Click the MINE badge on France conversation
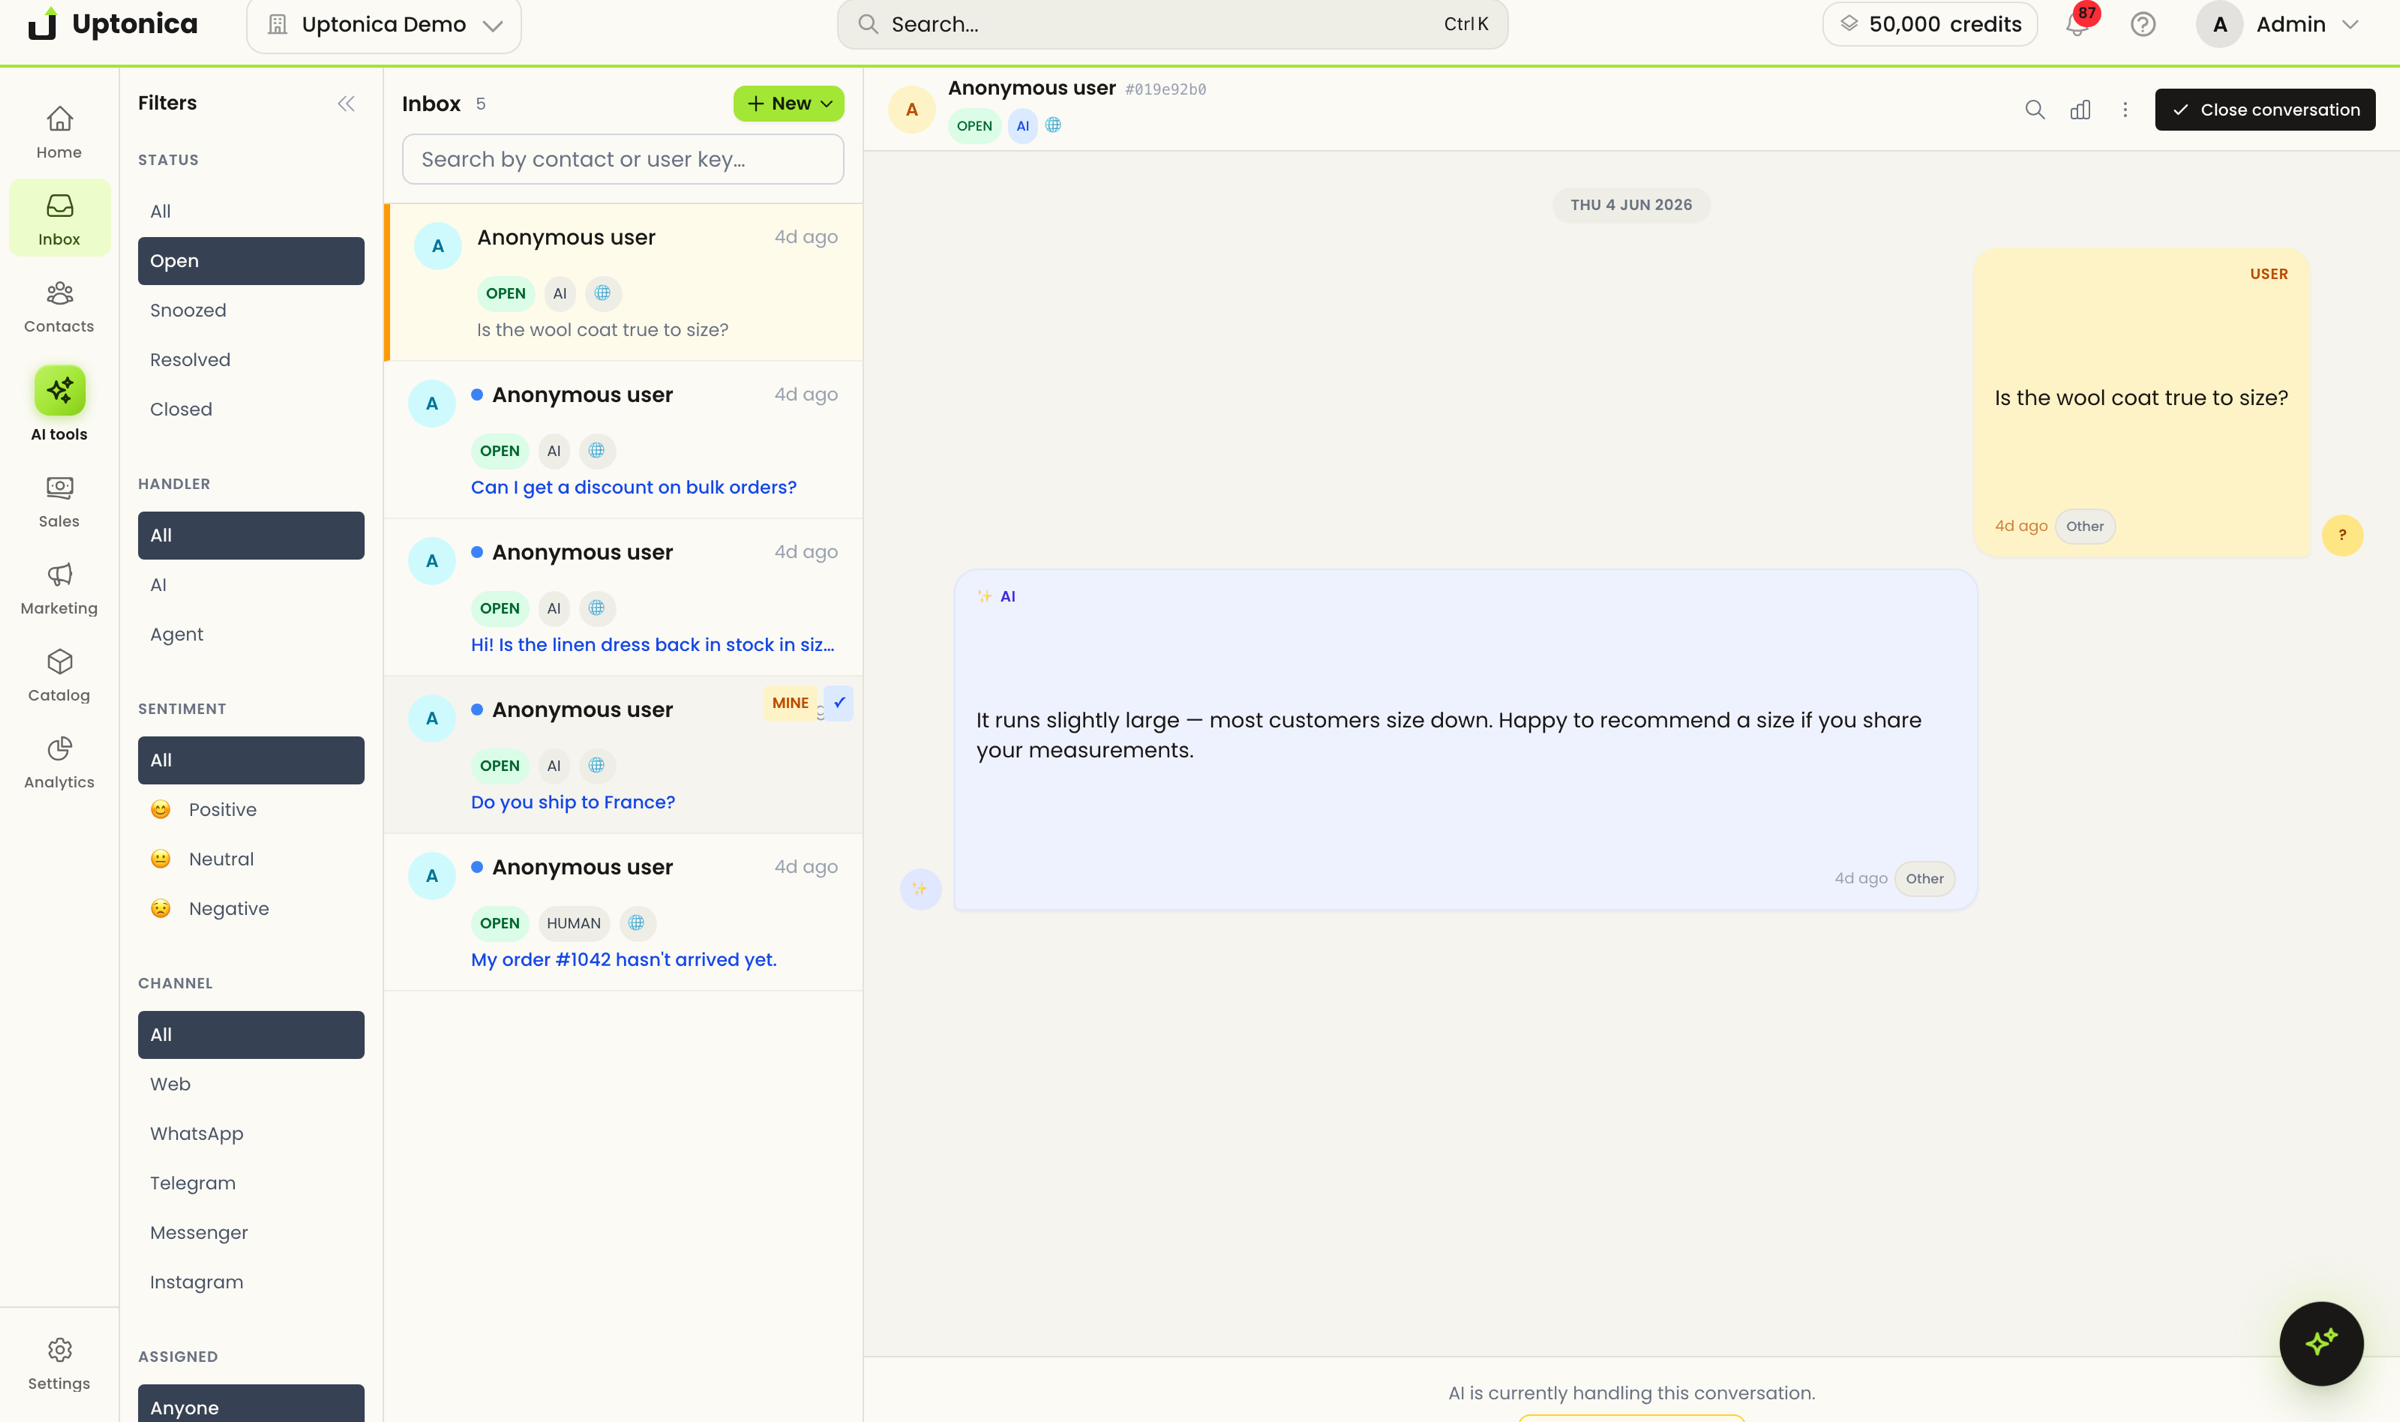The image size is (2400, 1422). coord(790,702)
